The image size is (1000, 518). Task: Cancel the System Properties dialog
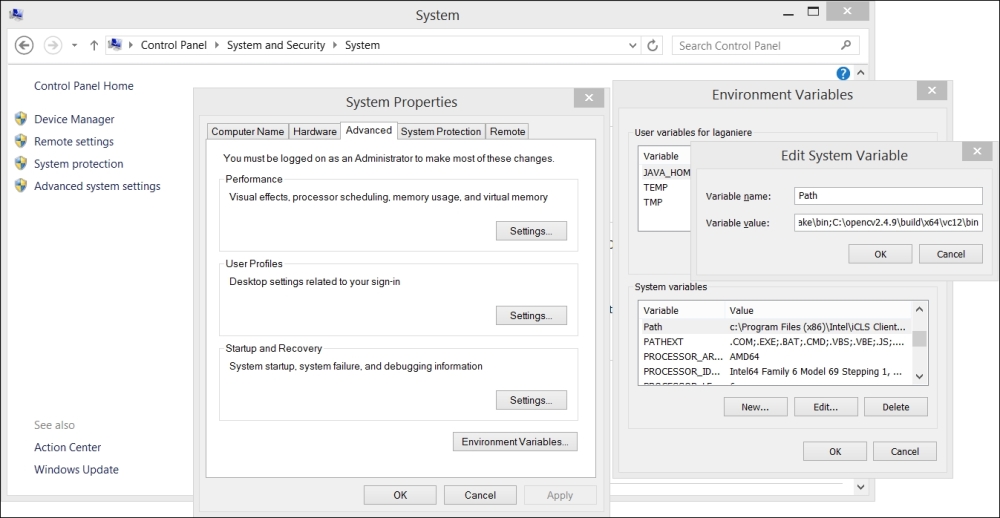tap(480, 495)
